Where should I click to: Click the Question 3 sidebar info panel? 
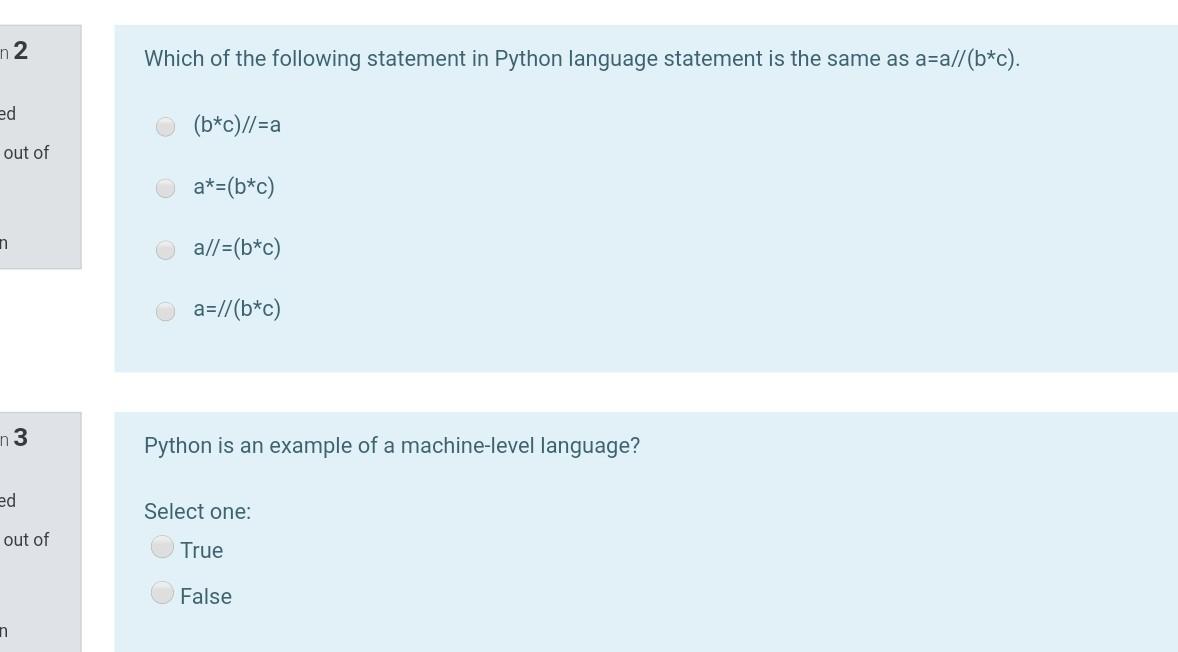40,530
